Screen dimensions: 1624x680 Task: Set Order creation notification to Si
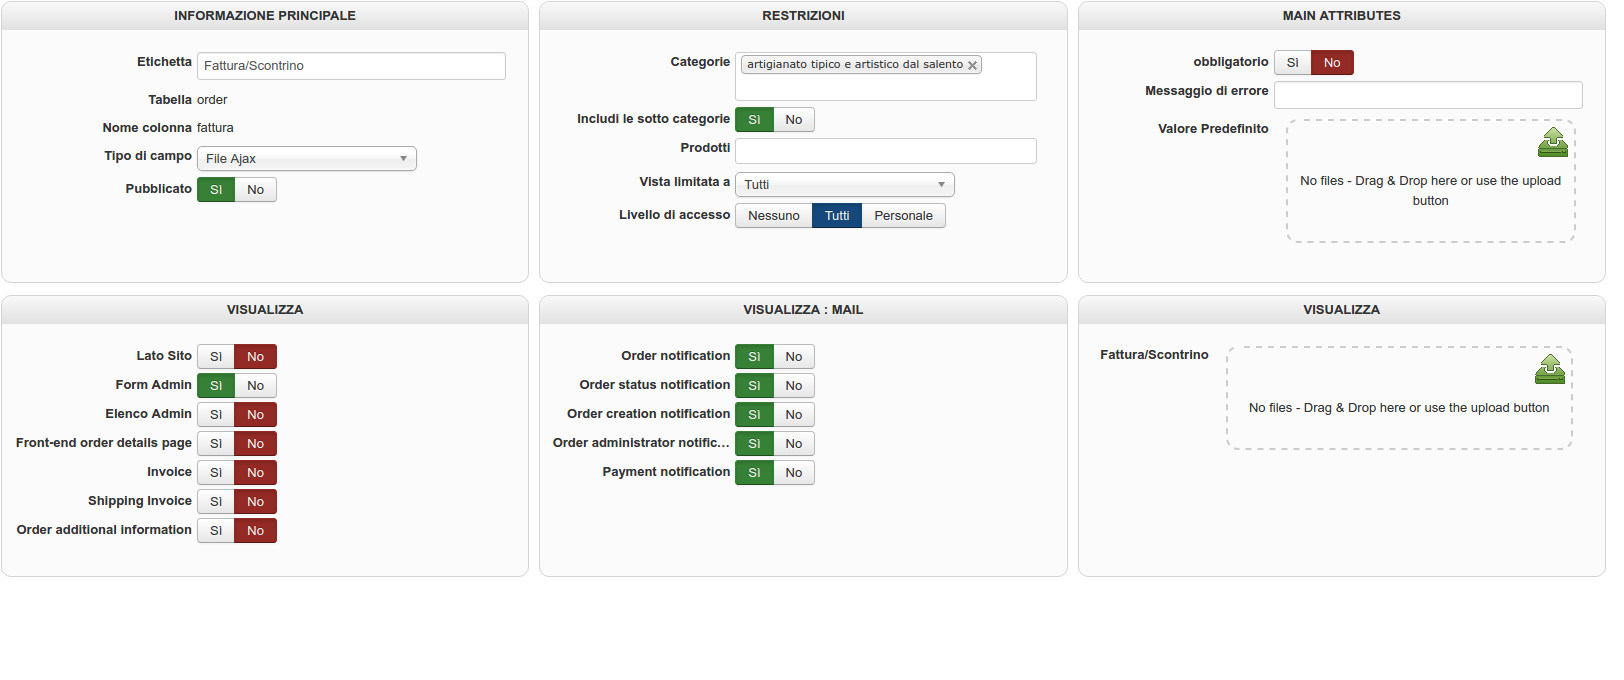754,415
